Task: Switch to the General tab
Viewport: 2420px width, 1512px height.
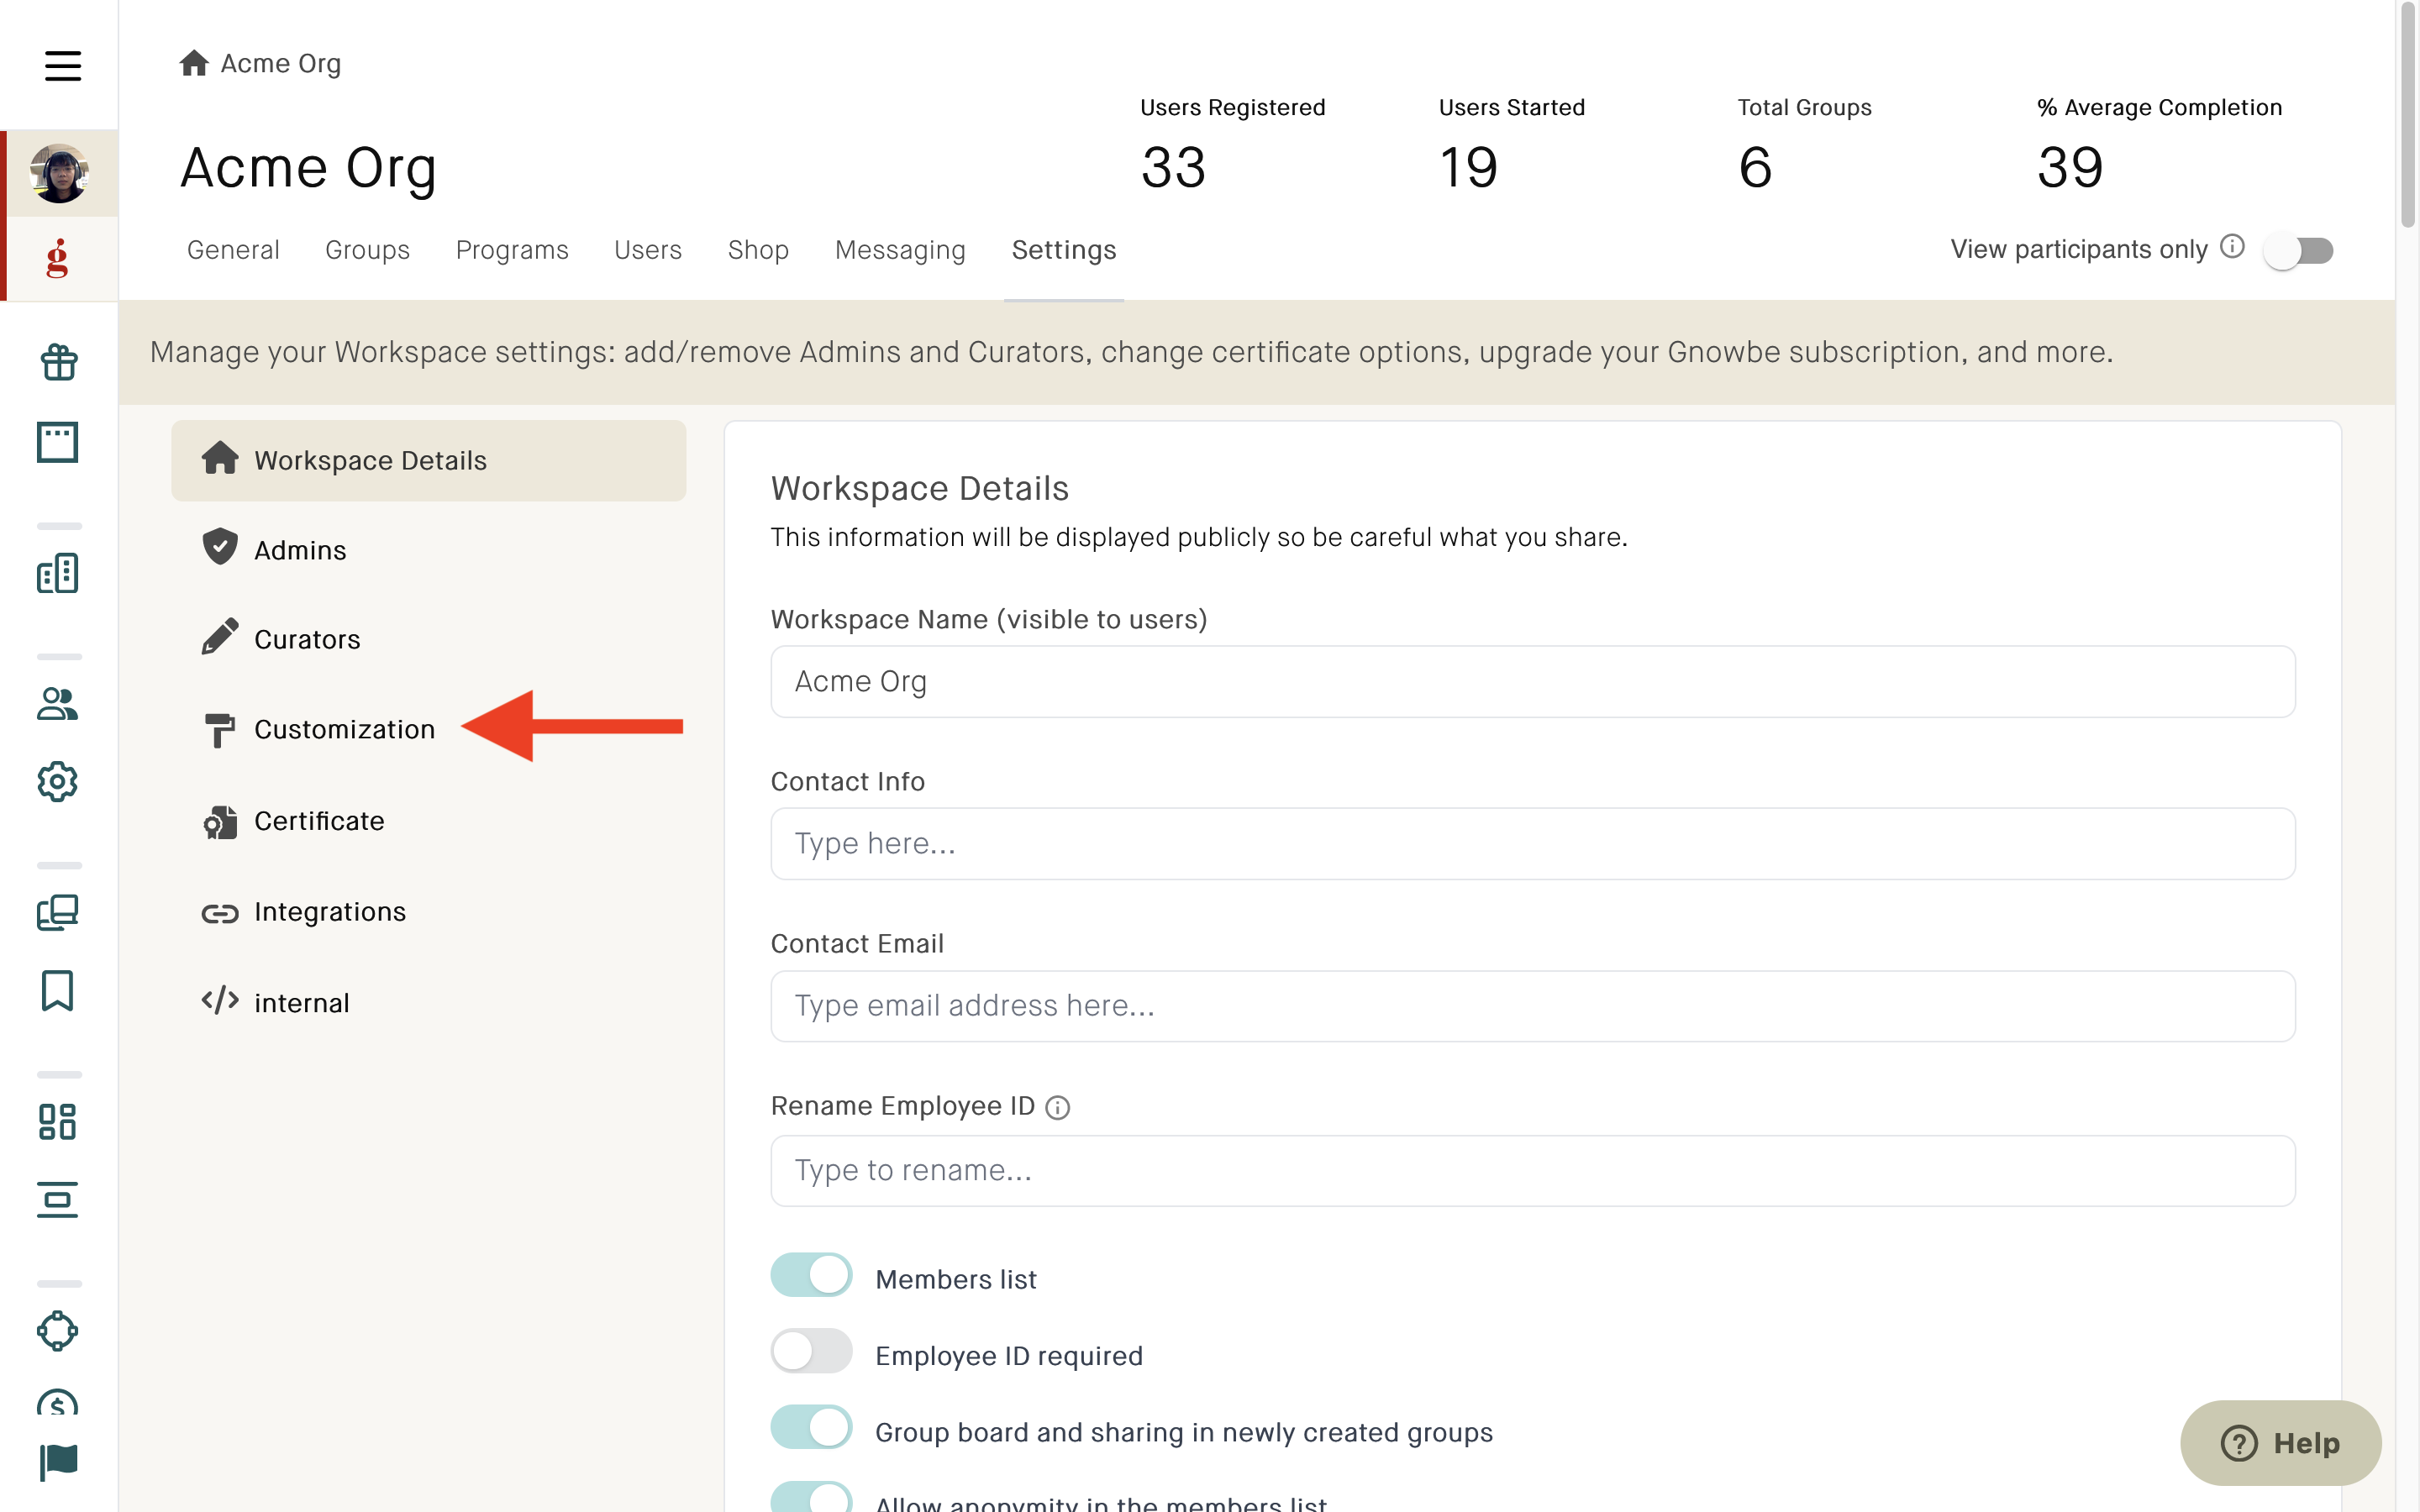Action: pos(233,250)
